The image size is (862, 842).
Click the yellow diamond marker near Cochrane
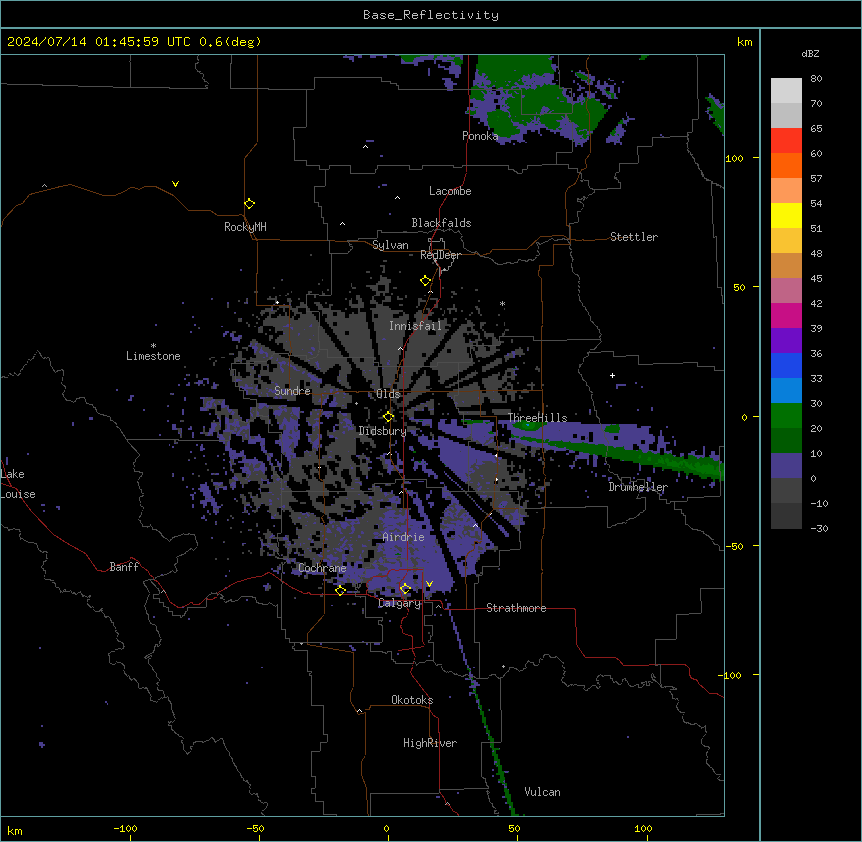(340, 591)
